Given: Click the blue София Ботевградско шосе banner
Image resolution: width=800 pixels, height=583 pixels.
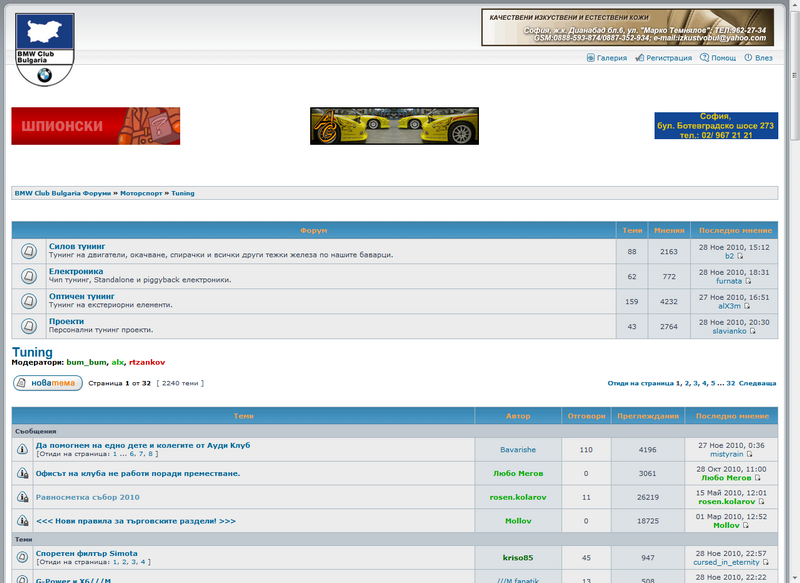Looking at the screenshot, I should 716,125.
